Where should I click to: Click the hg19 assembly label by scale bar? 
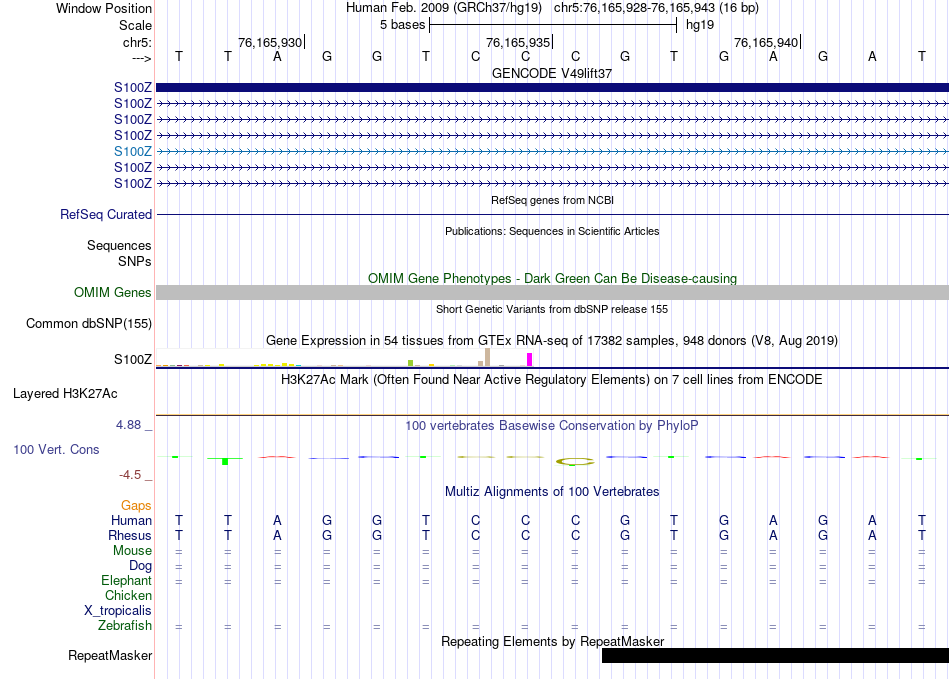click(x=700, y=25)
